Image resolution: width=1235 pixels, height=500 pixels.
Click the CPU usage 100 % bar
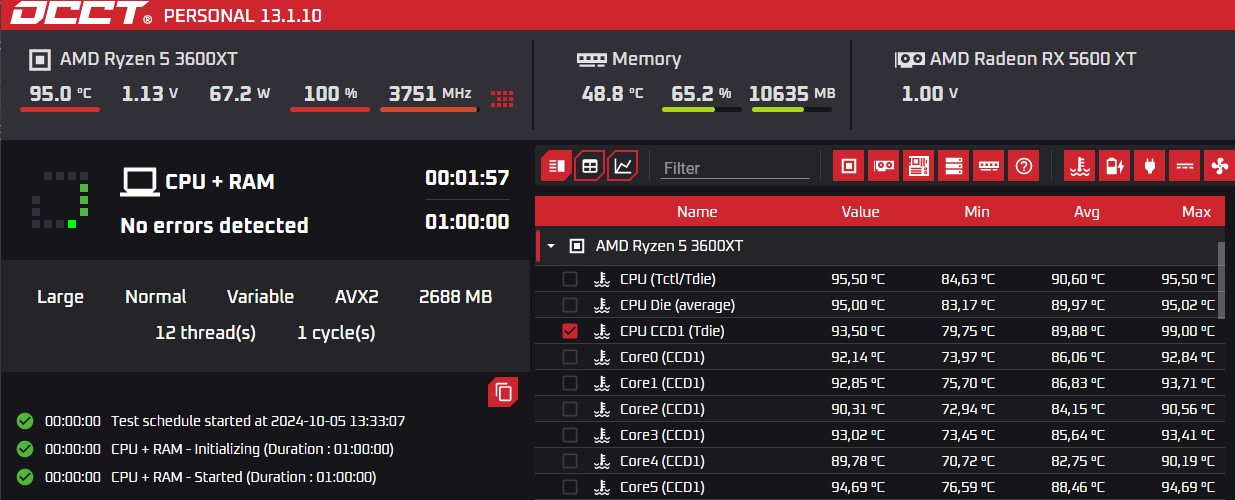(330, 109)
